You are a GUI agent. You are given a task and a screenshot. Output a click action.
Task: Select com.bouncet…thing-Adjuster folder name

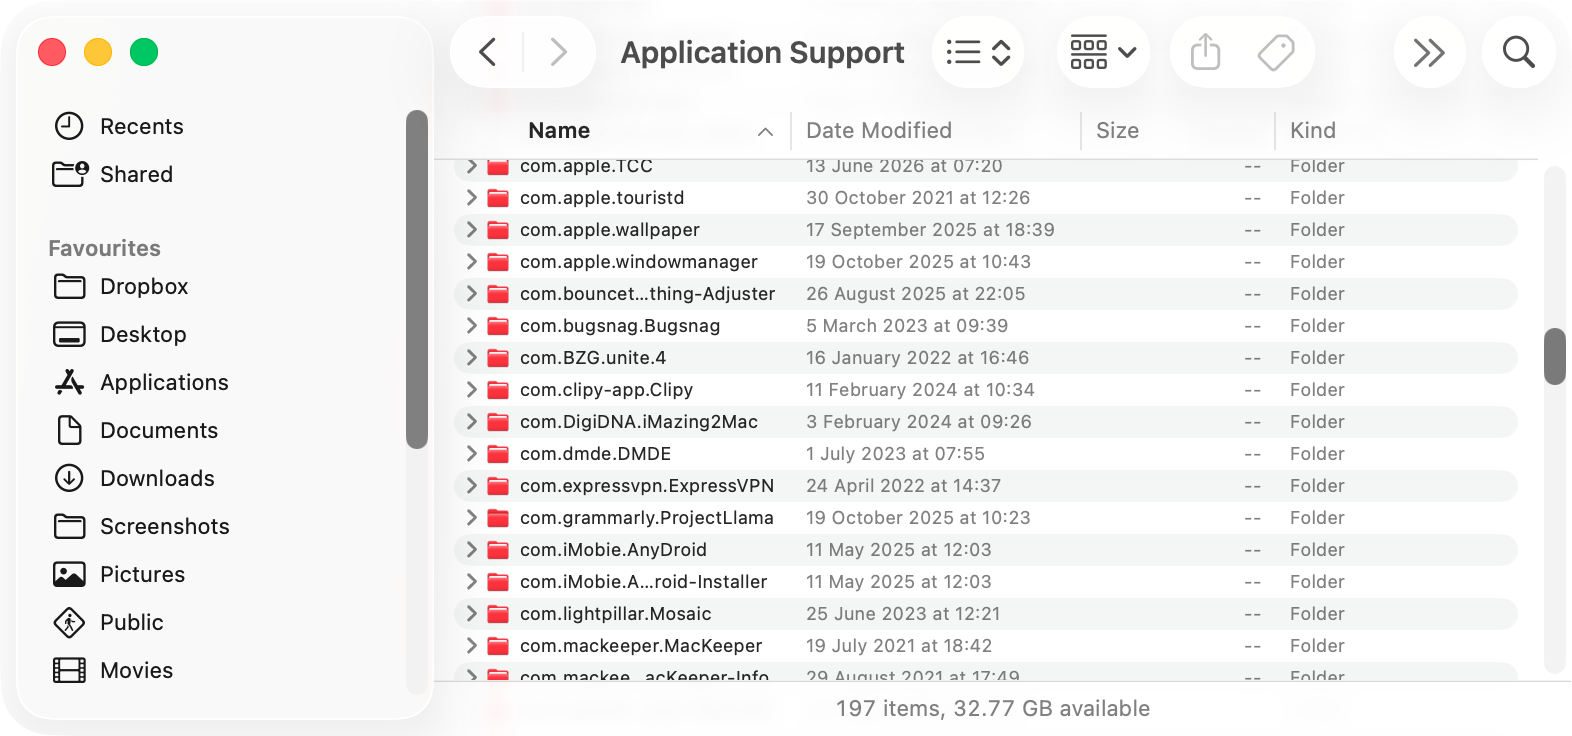648,294
